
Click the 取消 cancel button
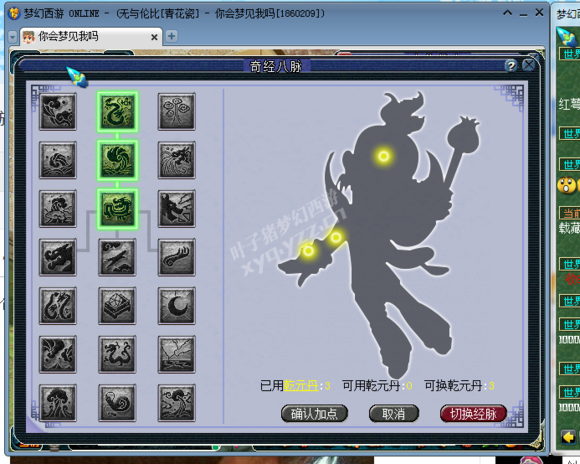click(394, 414)
